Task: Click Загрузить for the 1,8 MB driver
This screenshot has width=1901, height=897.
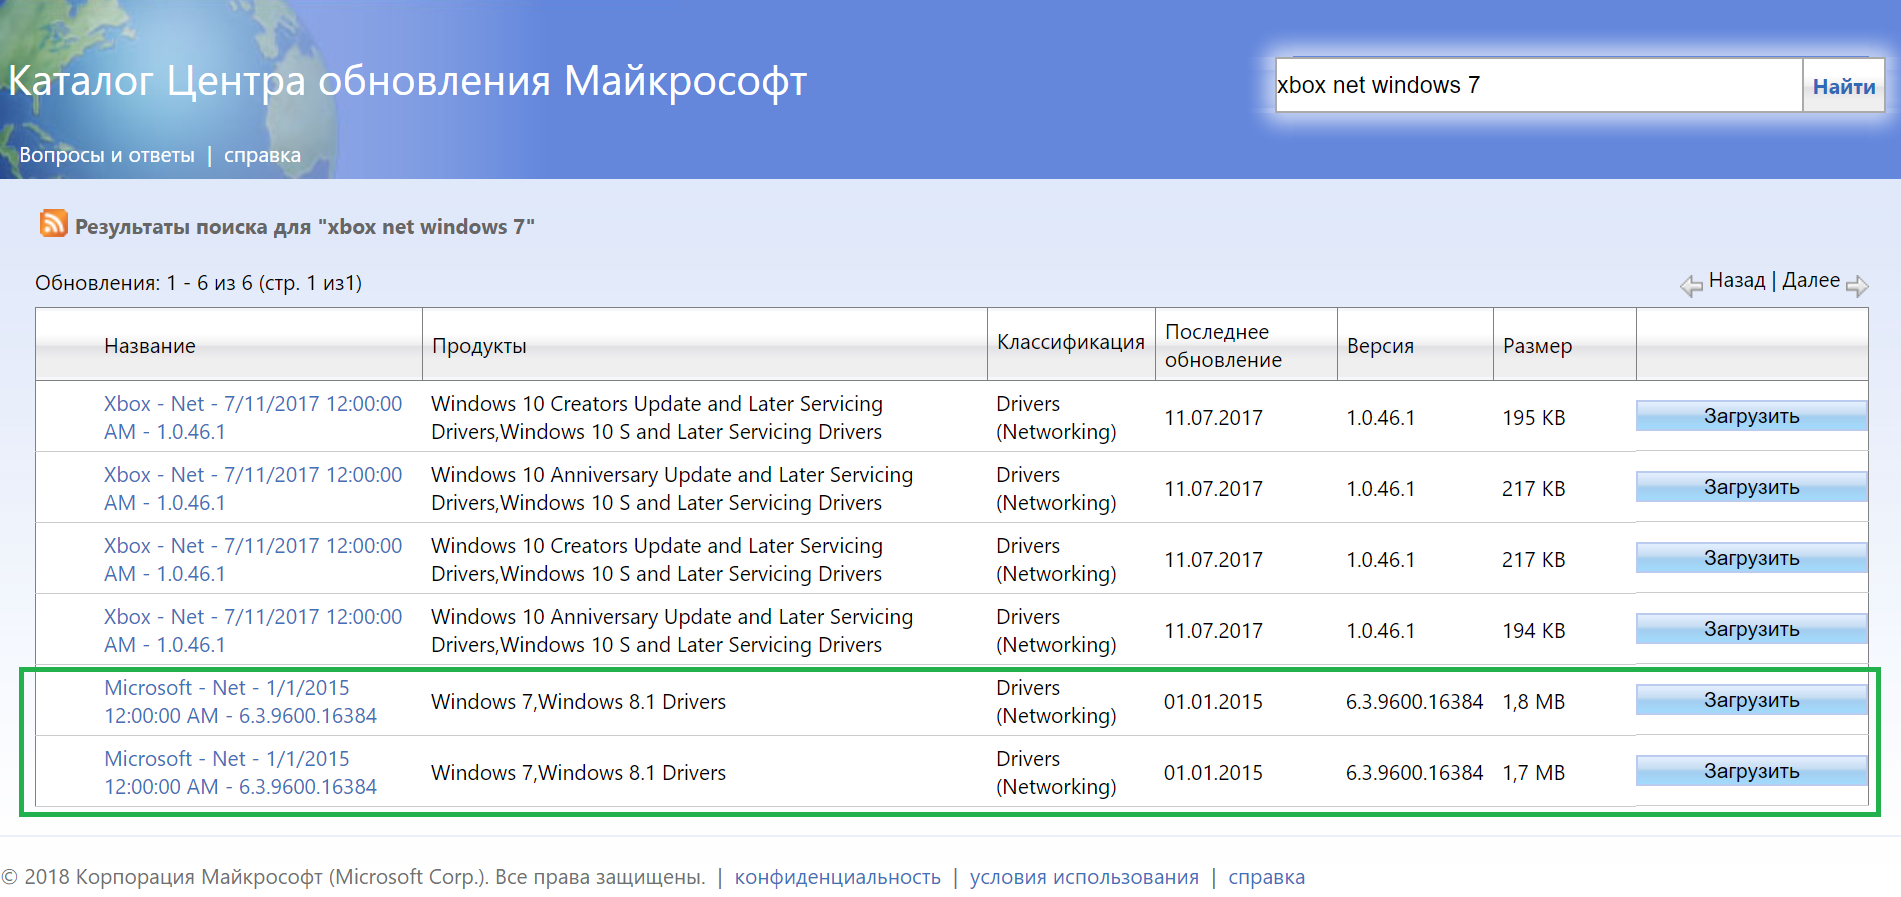Action: 1751,700
